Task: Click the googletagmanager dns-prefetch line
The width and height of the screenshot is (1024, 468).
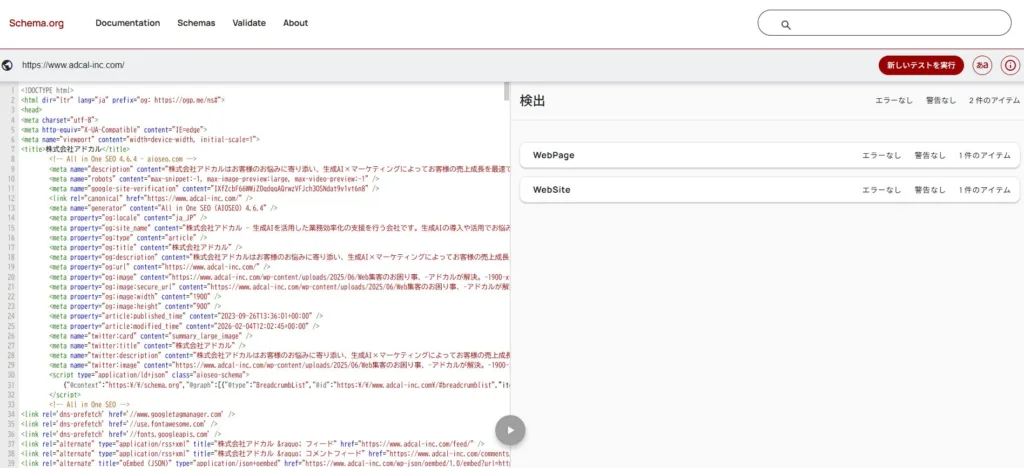Action: point(128,414)
